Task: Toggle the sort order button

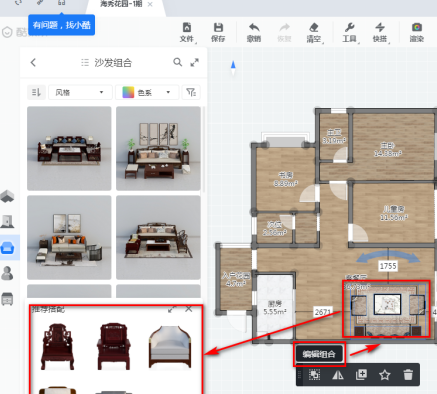Action: tap(36, 92)
